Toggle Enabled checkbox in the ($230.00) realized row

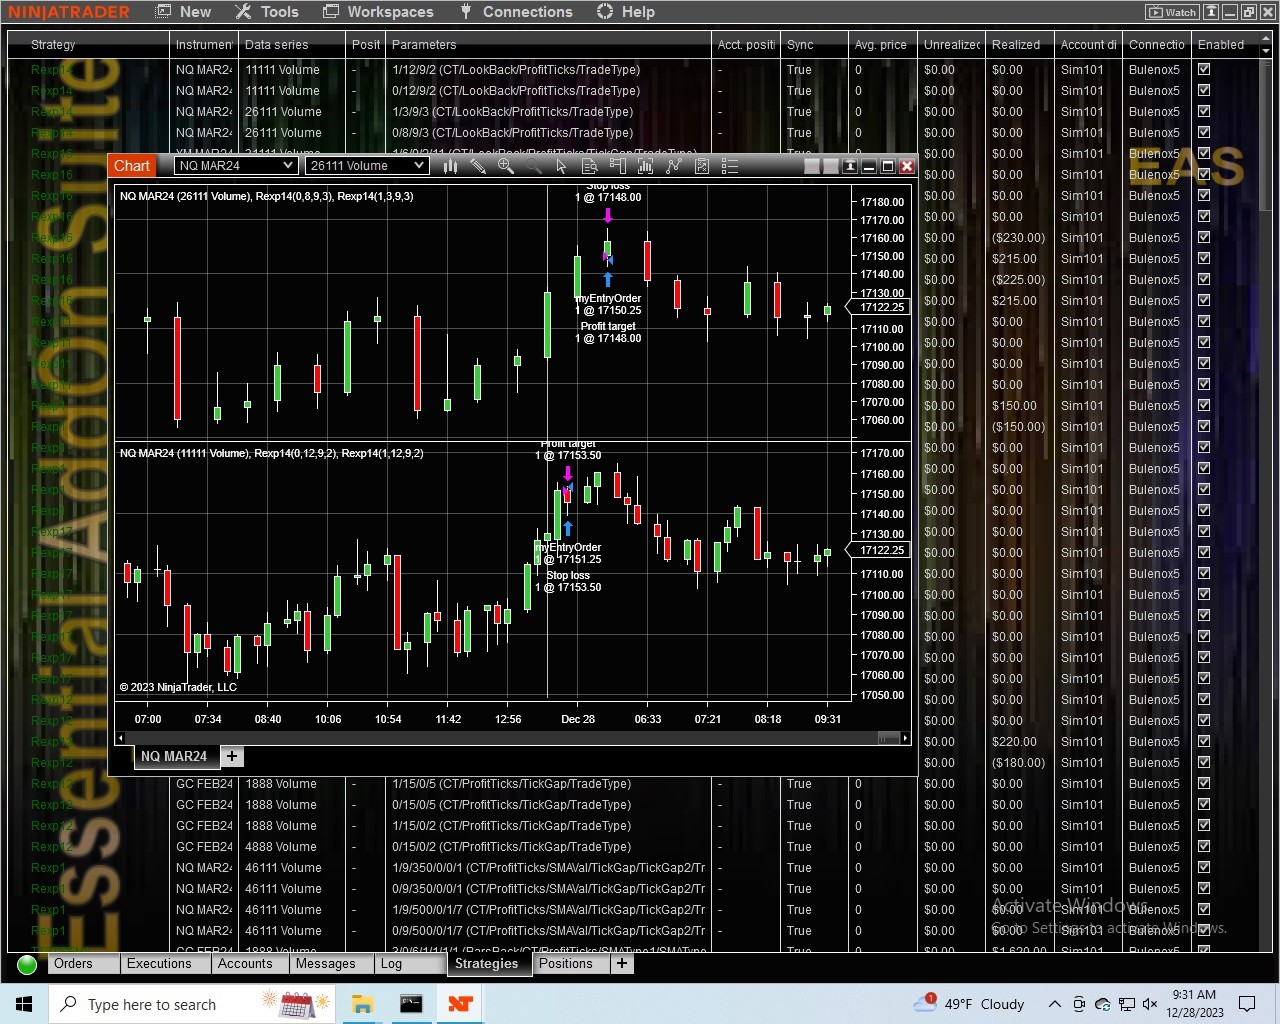(1204, 238)
